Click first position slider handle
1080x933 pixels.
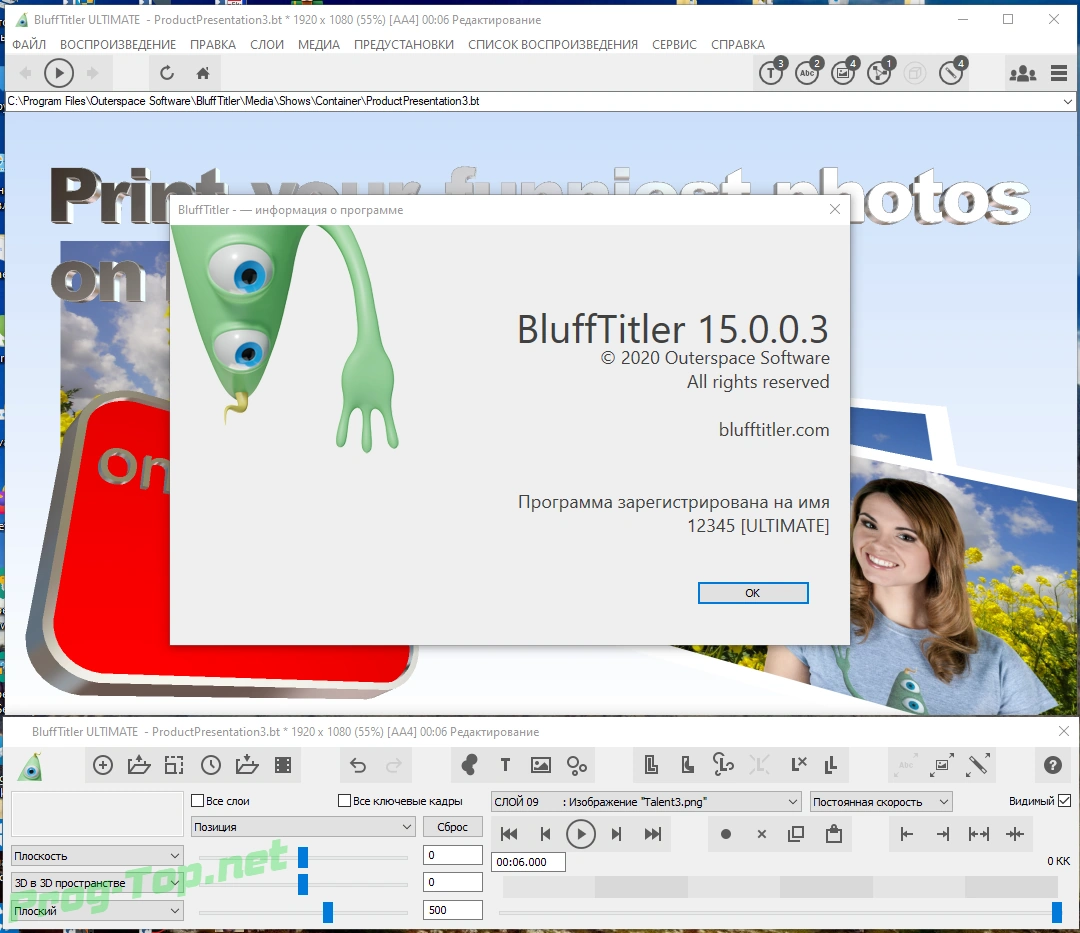303,857
